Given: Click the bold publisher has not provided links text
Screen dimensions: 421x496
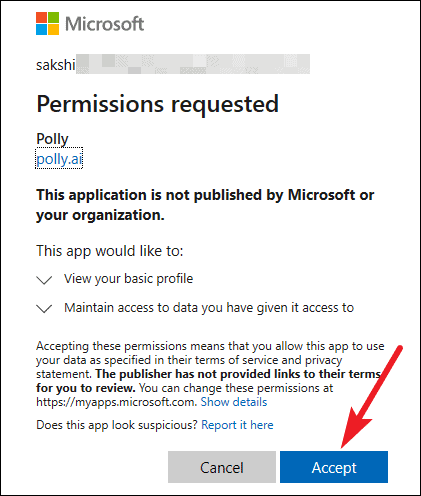Looking at the screenshot, I should (x=210, y=381).
